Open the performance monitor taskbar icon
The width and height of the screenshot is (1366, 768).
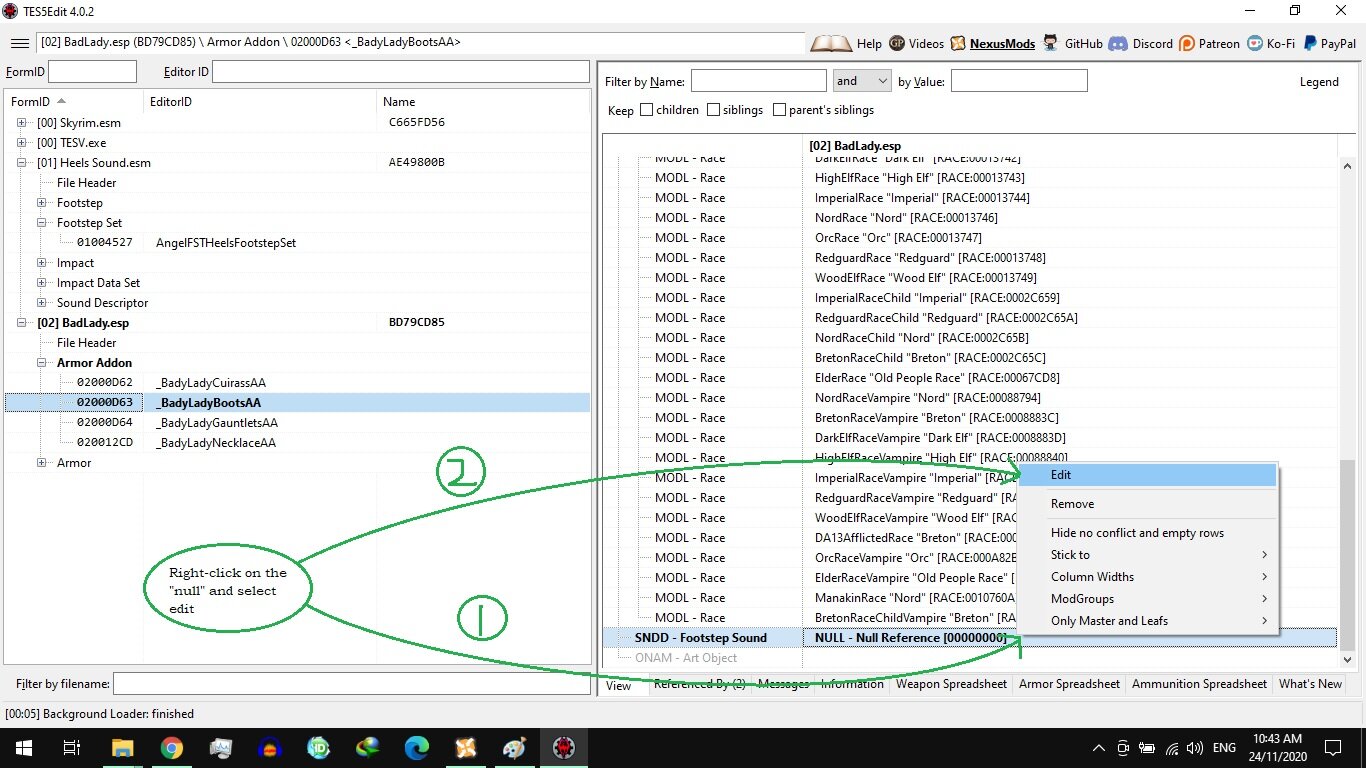click(x=220, y=748)
